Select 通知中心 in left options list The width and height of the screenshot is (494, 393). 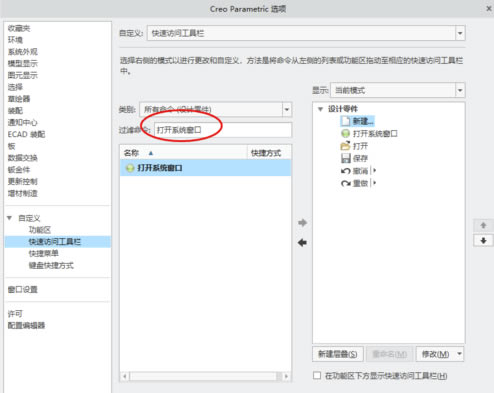(23, 122)
